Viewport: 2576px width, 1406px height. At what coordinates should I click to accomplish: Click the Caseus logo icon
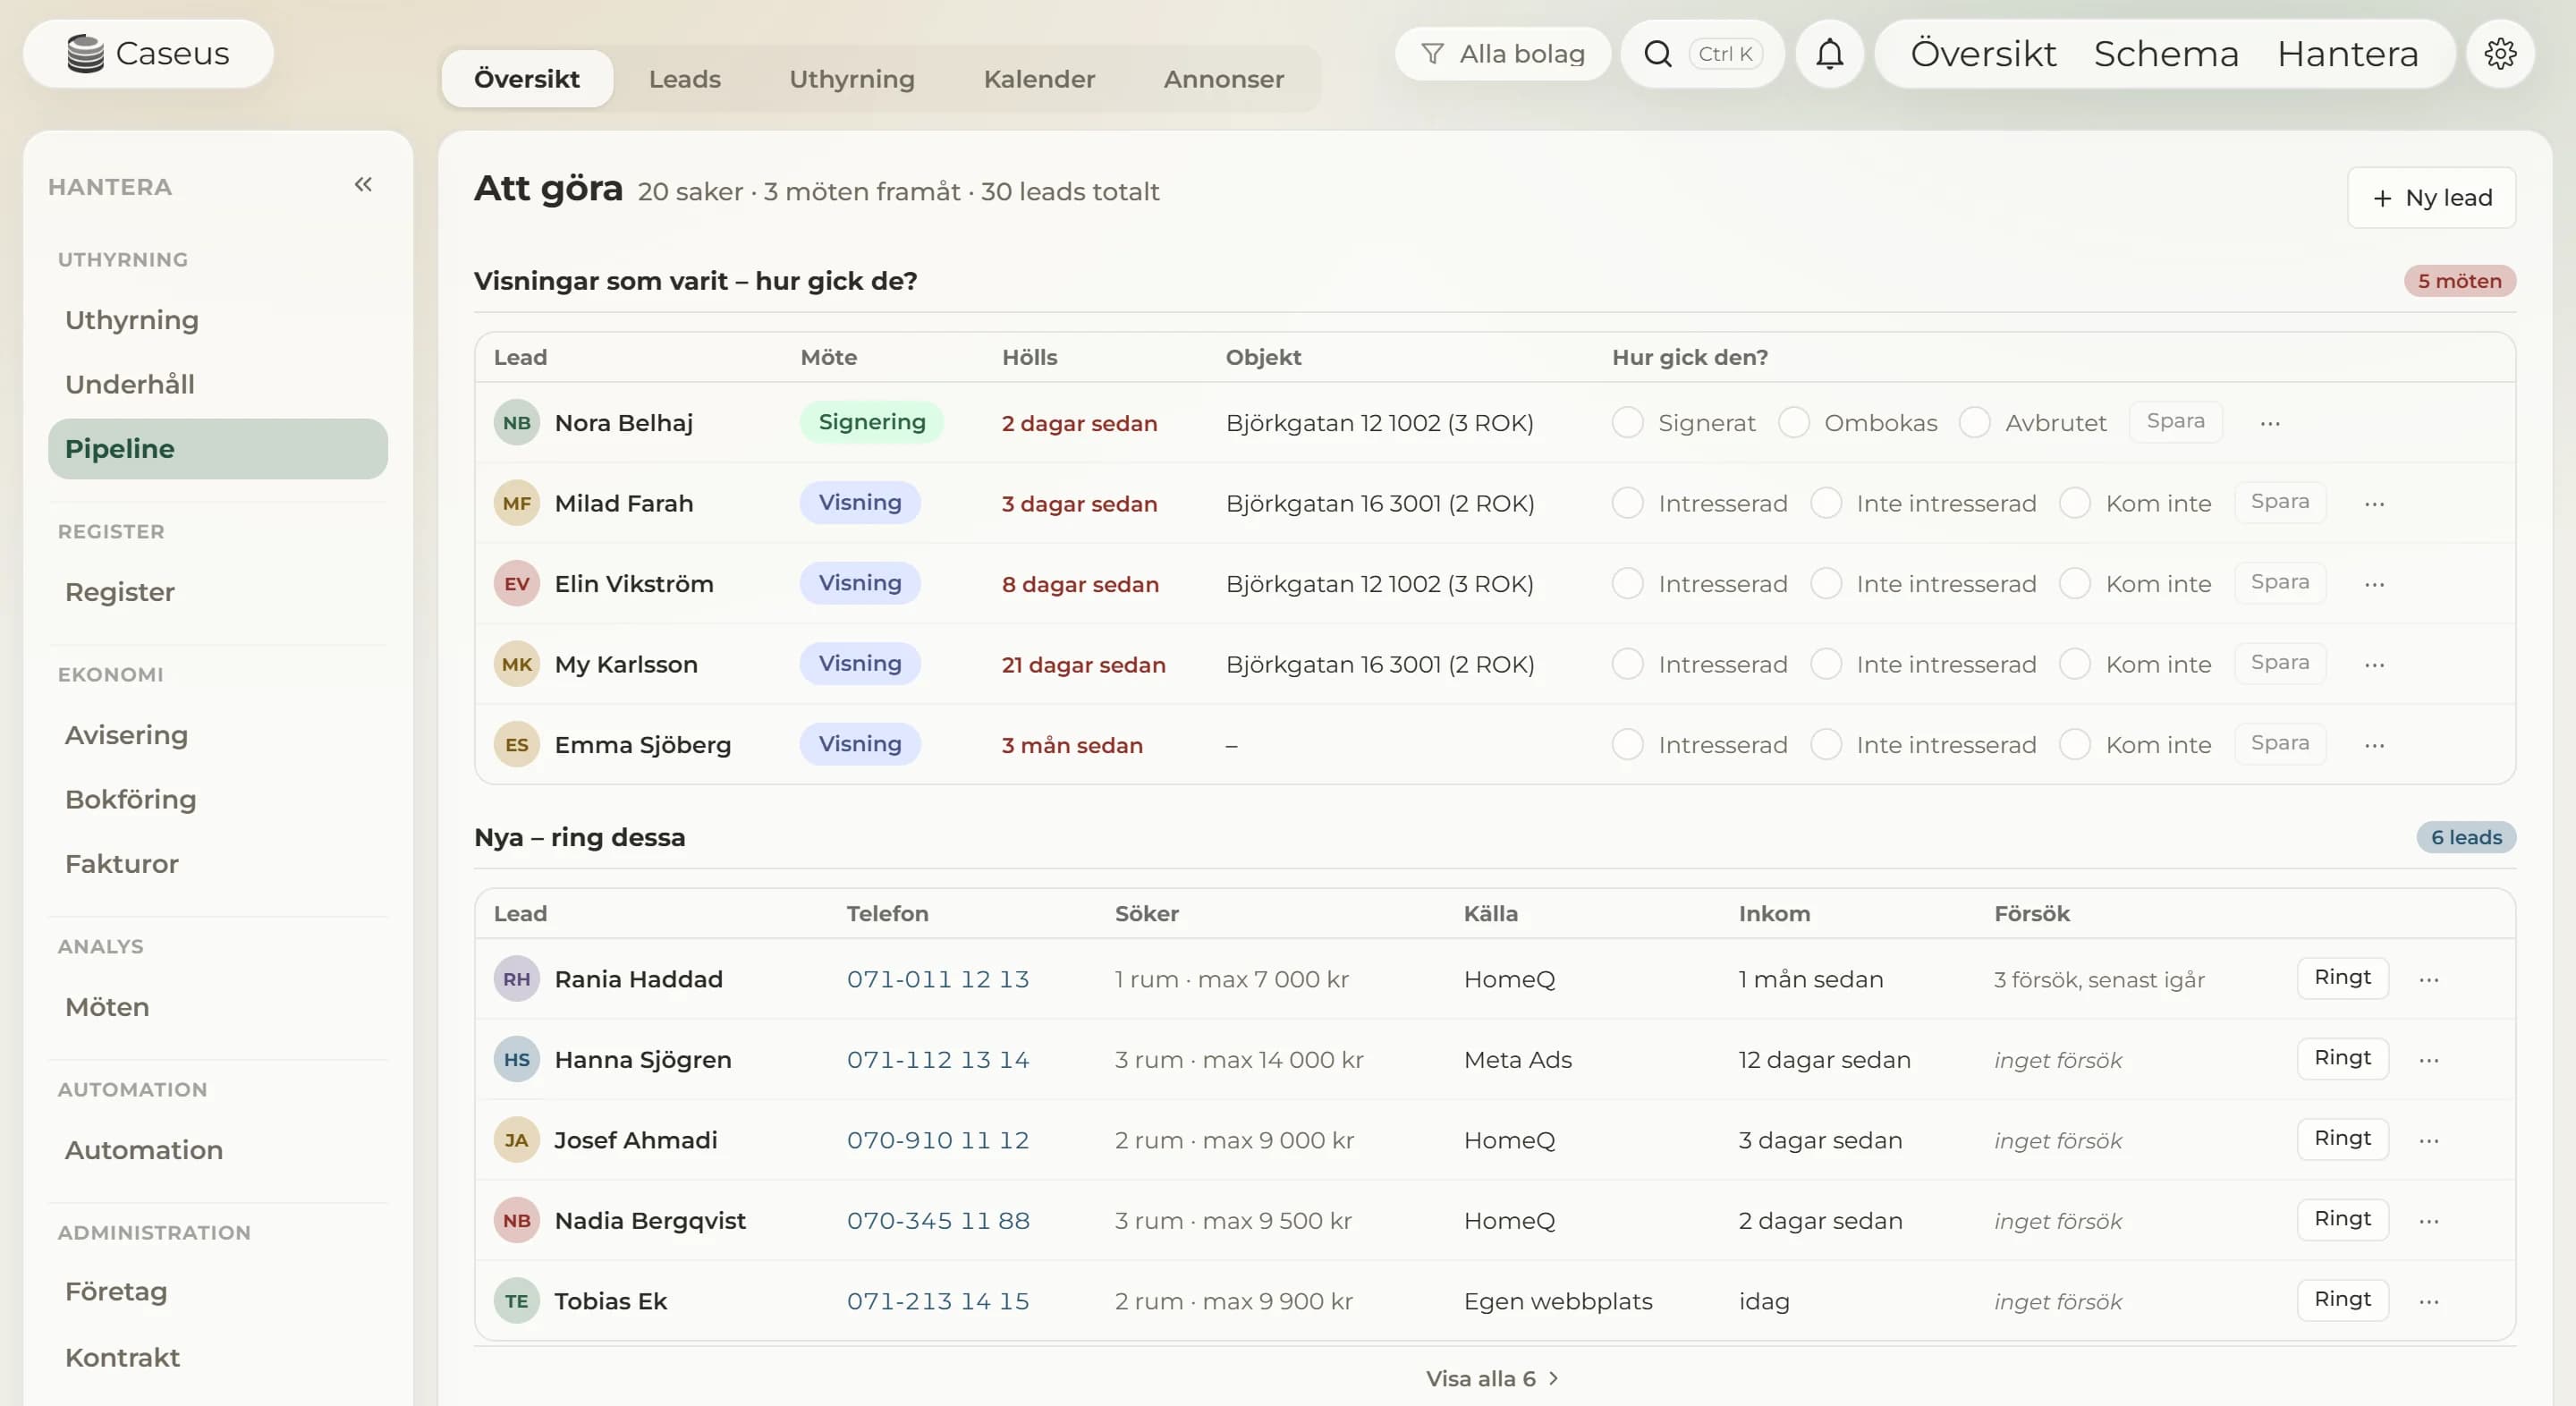(x=85, y=54)
